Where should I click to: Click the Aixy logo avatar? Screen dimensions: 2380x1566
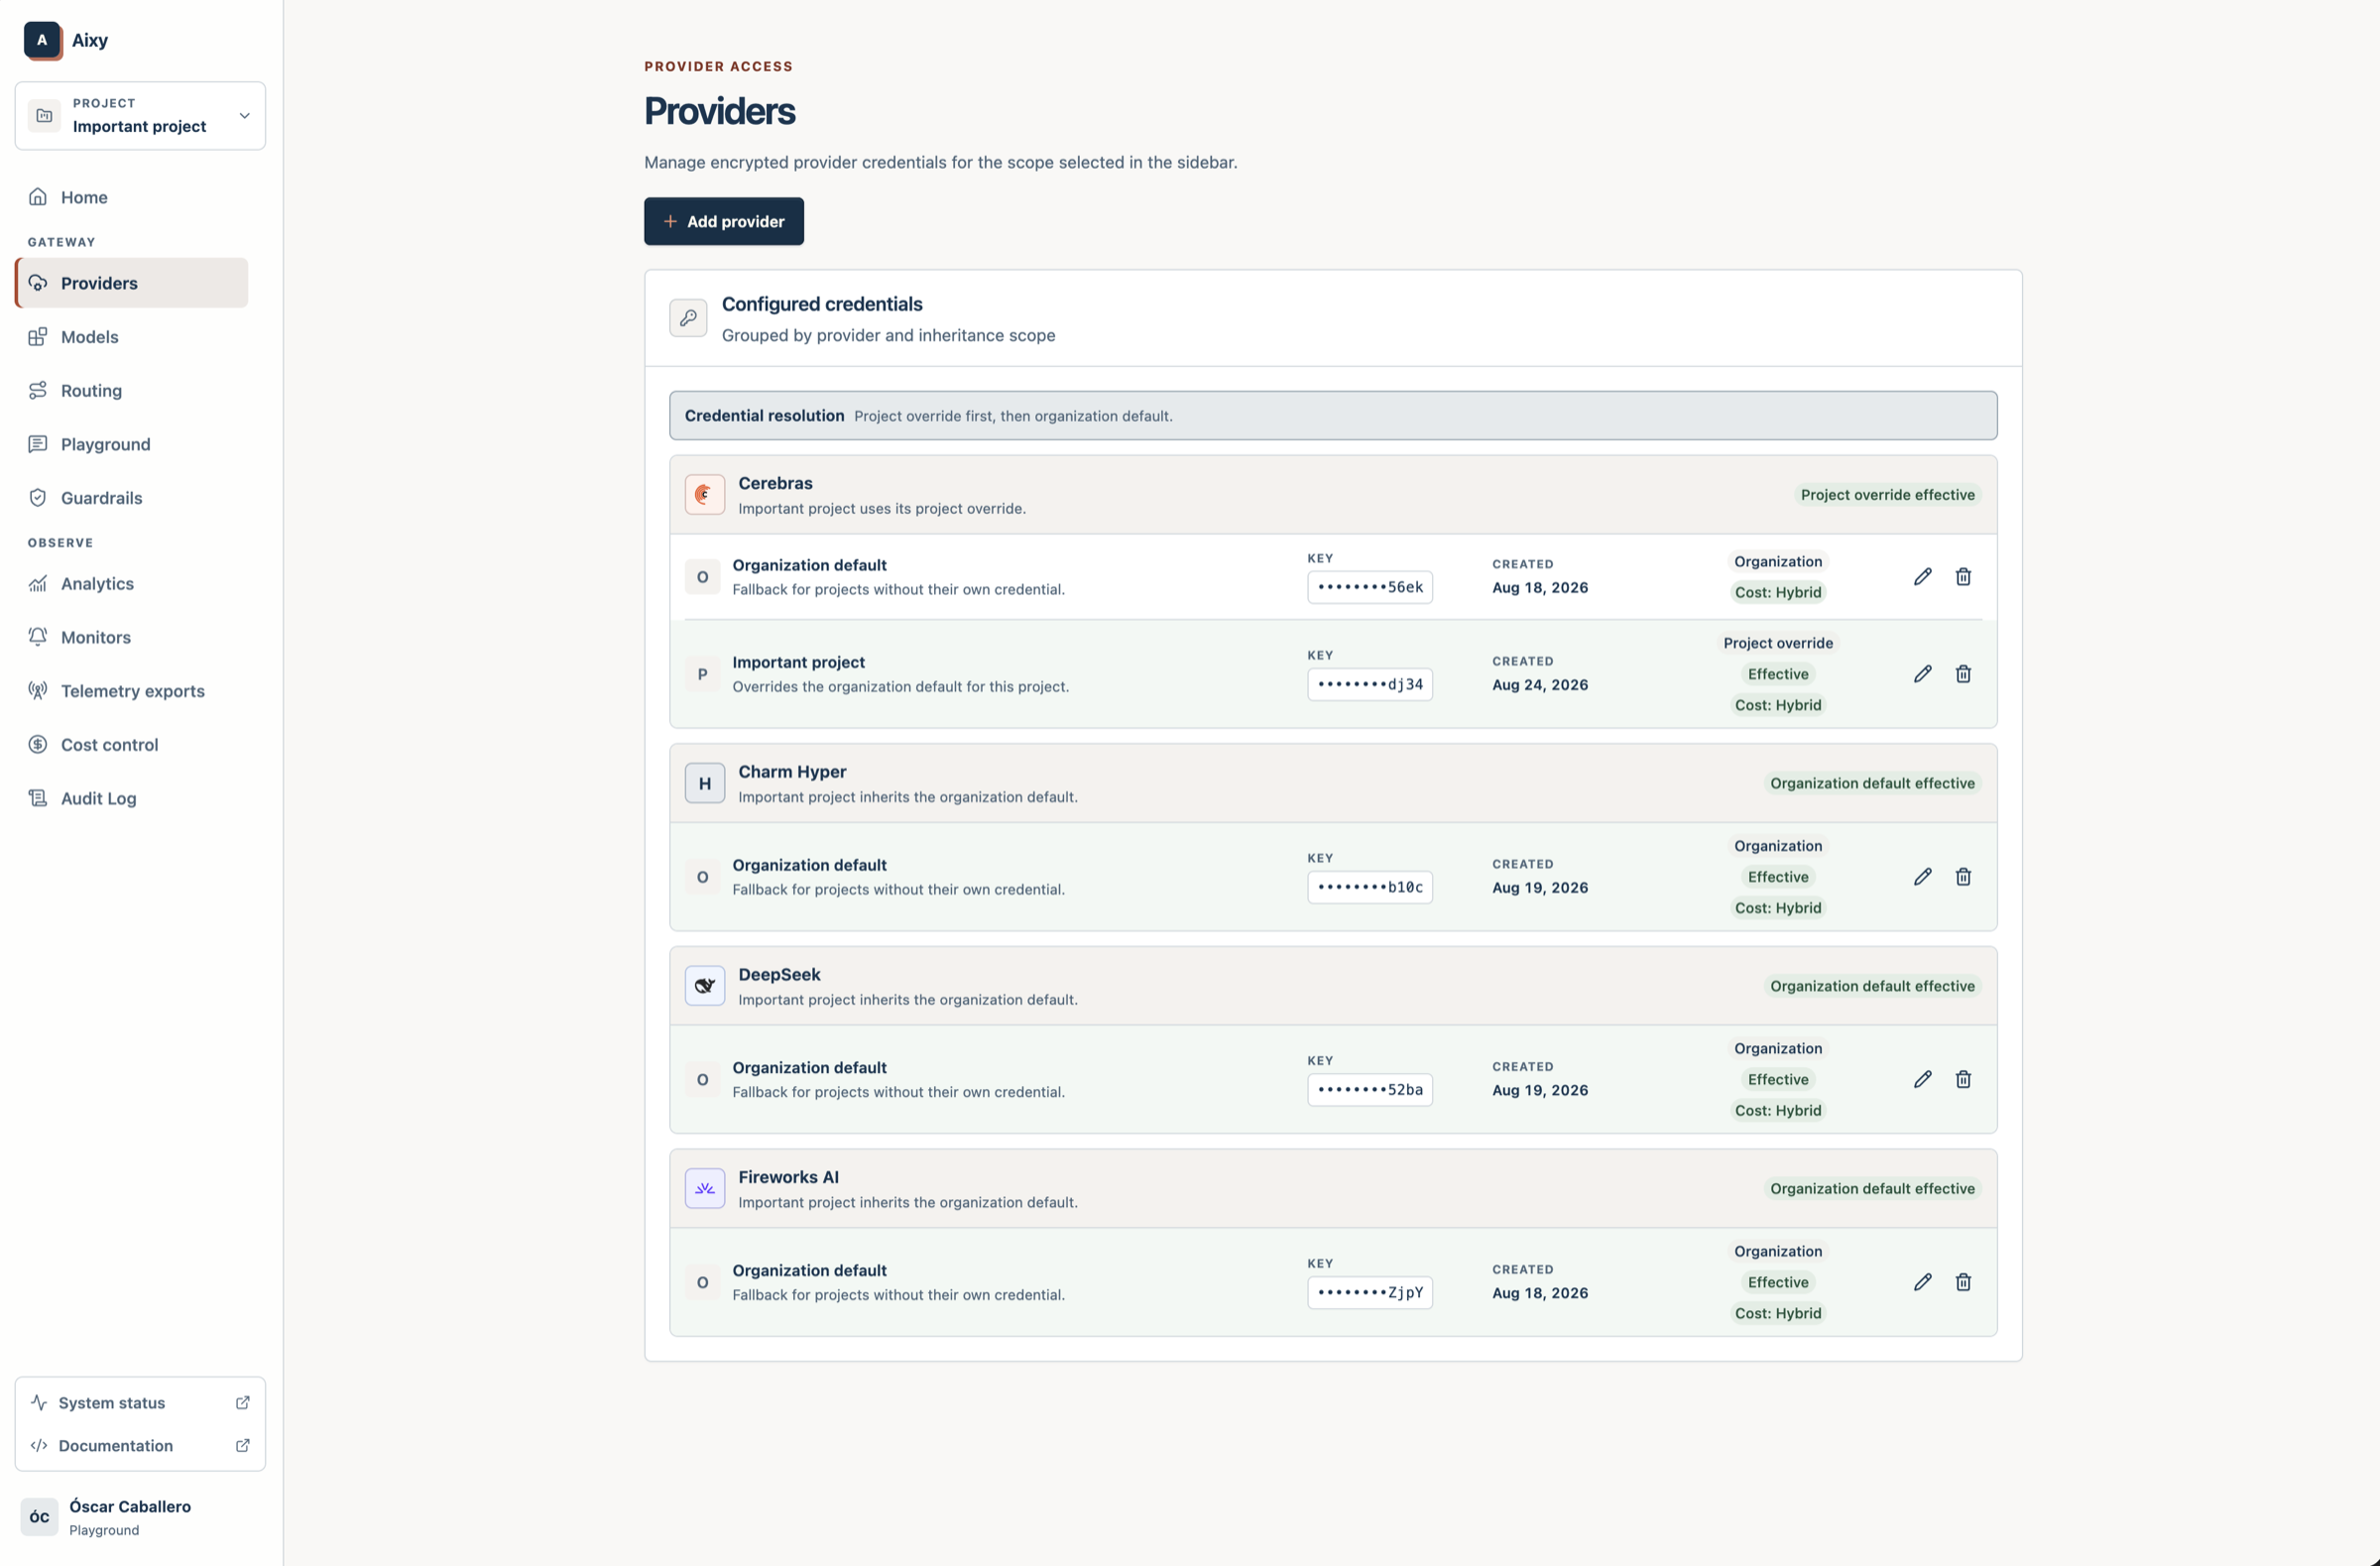(x=42, y=40)
